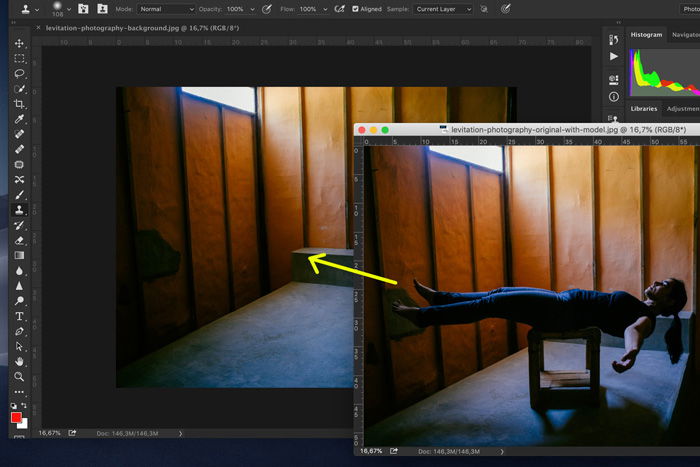This screenshot has width=700, height=467.
Task: Select the Crop tool
Action: point(19,104)
